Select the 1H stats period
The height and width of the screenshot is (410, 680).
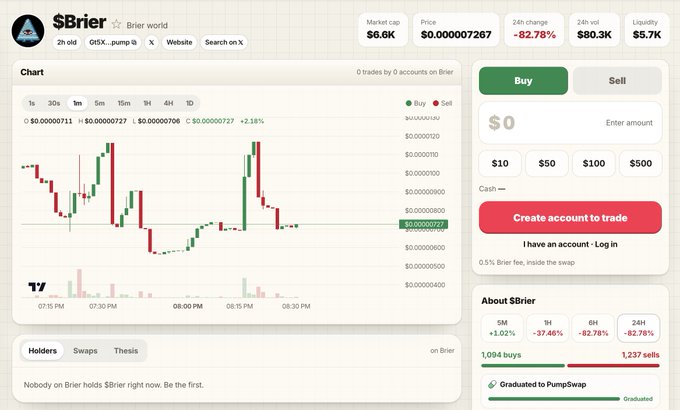(548, 328)
